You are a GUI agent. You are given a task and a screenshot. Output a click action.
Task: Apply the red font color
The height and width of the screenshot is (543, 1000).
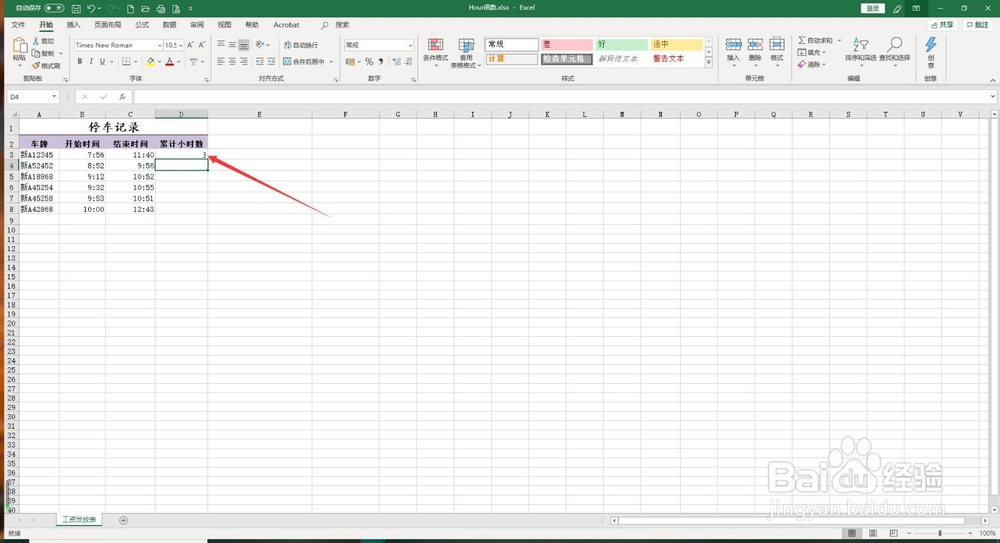pos(170,62)
